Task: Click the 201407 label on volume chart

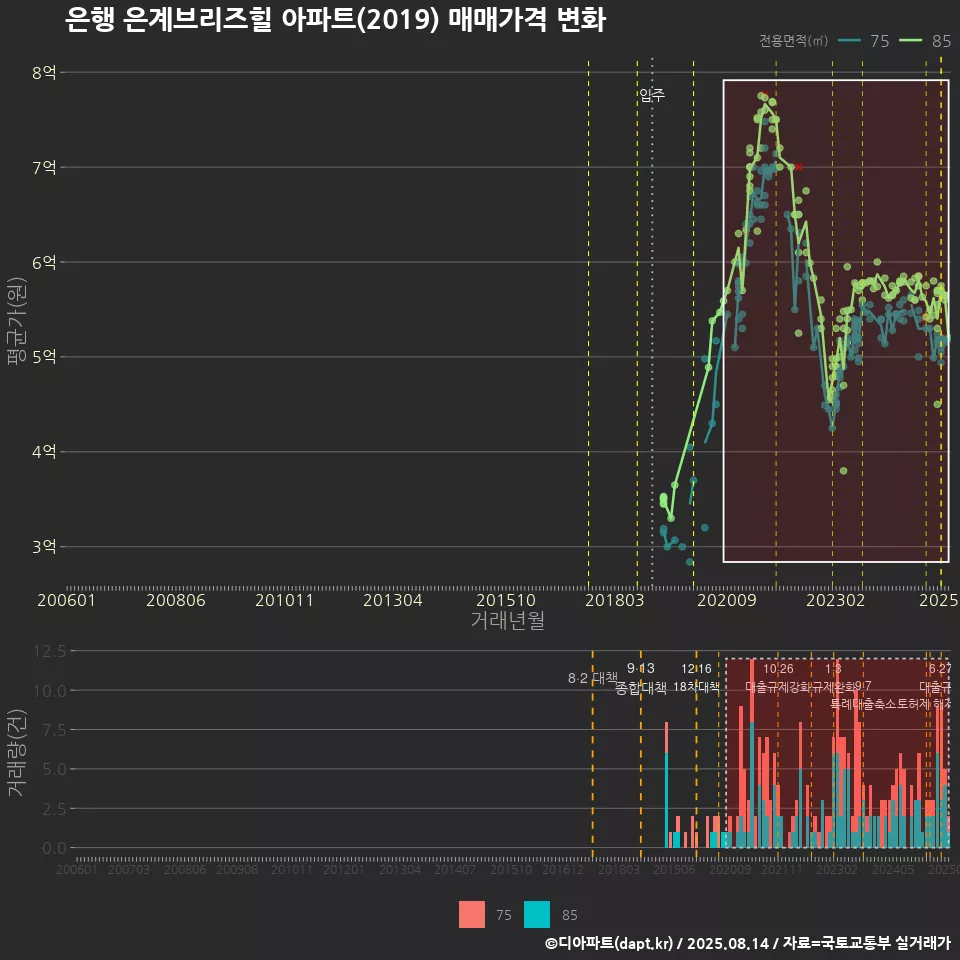Action: tap(455, 869)
